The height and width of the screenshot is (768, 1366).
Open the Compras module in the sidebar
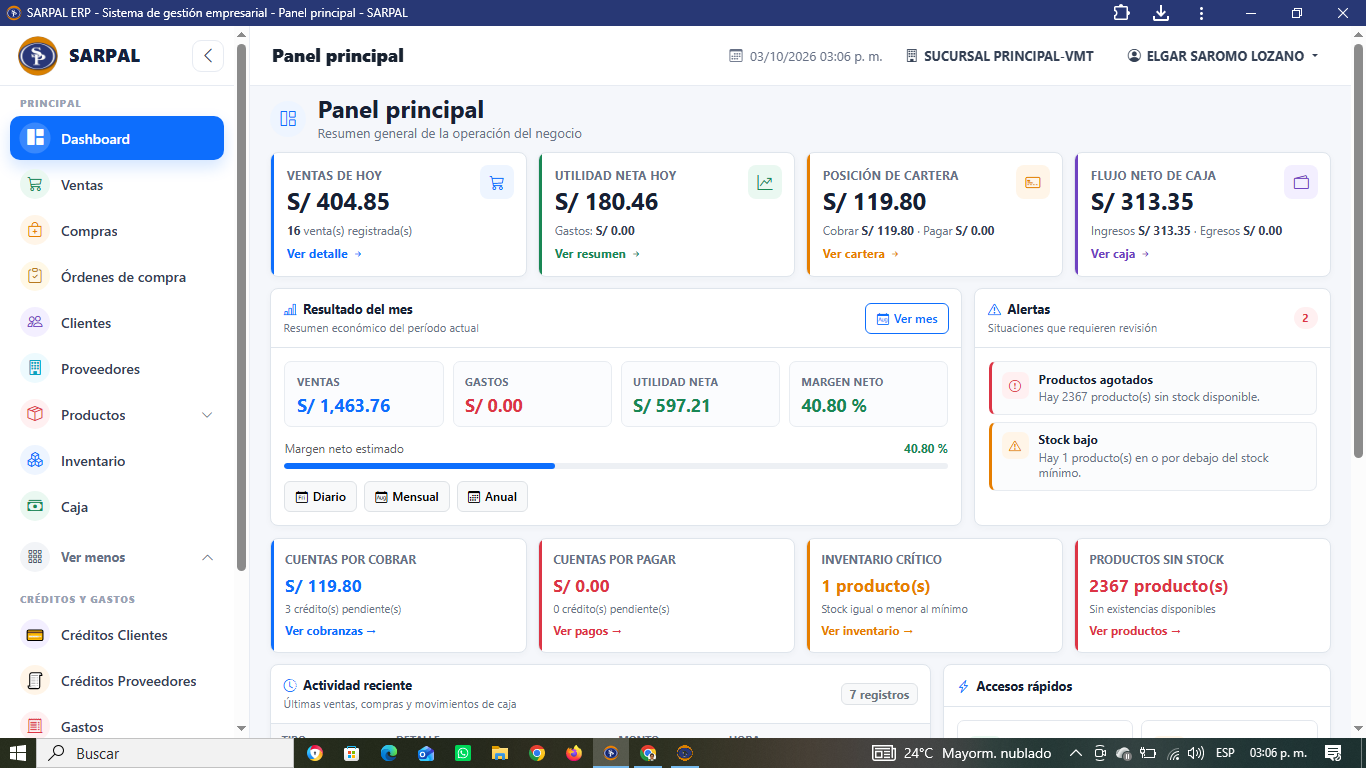pos(117,231)
